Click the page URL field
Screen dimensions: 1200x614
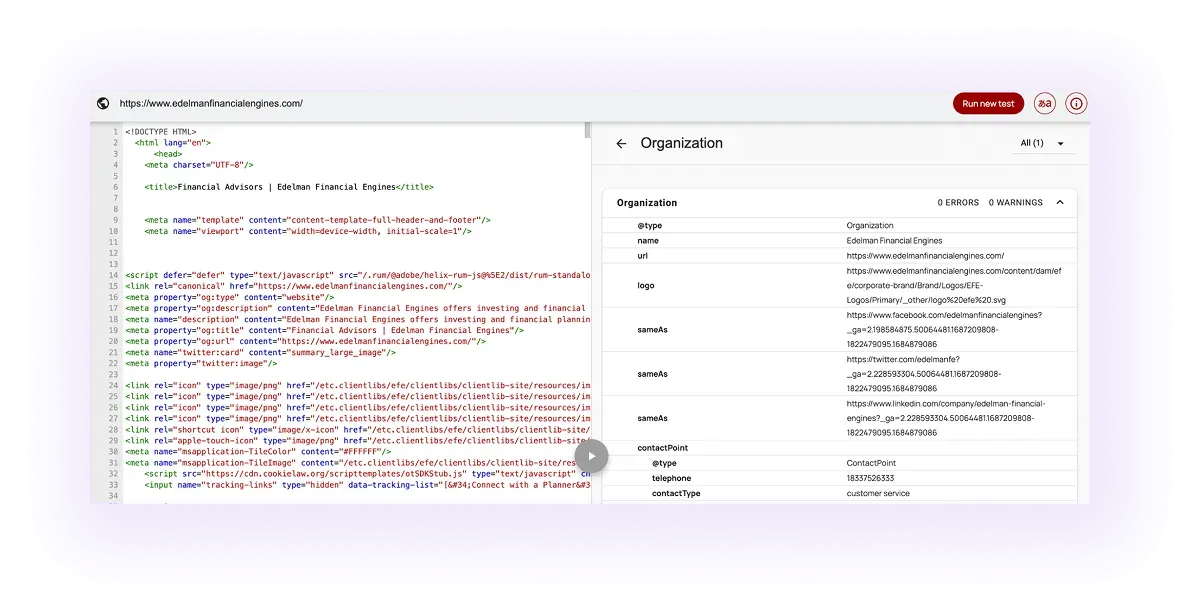530,103
